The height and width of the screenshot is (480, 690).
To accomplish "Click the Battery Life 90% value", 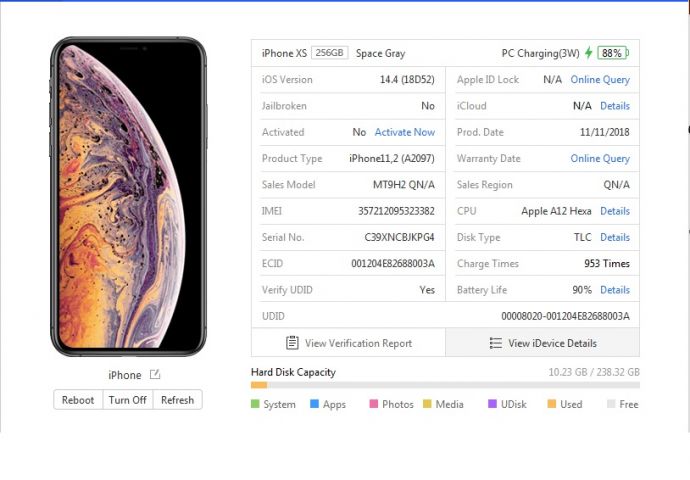I will (x=582, y=289).
